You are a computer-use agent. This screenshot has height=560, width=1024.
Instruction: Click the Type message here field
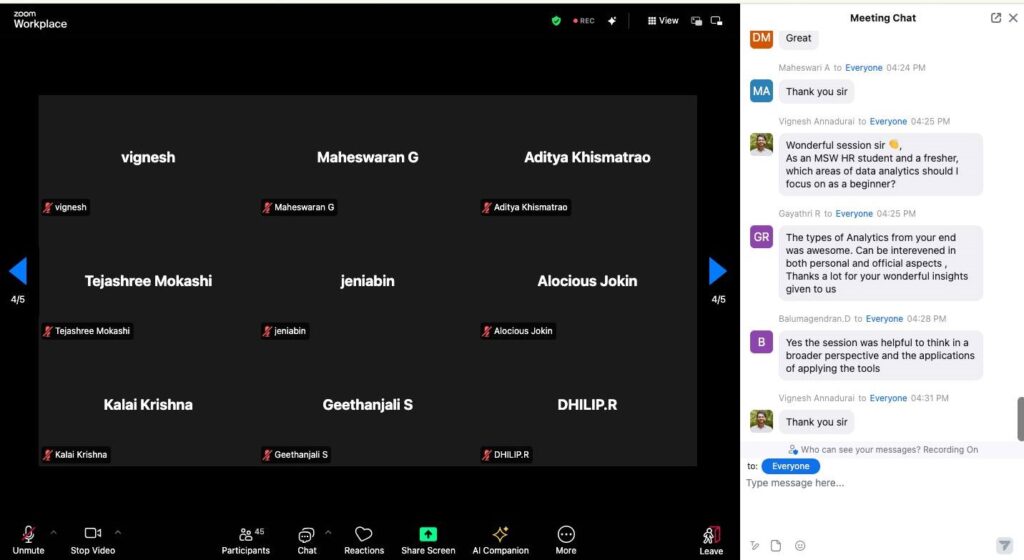[870, 483]
